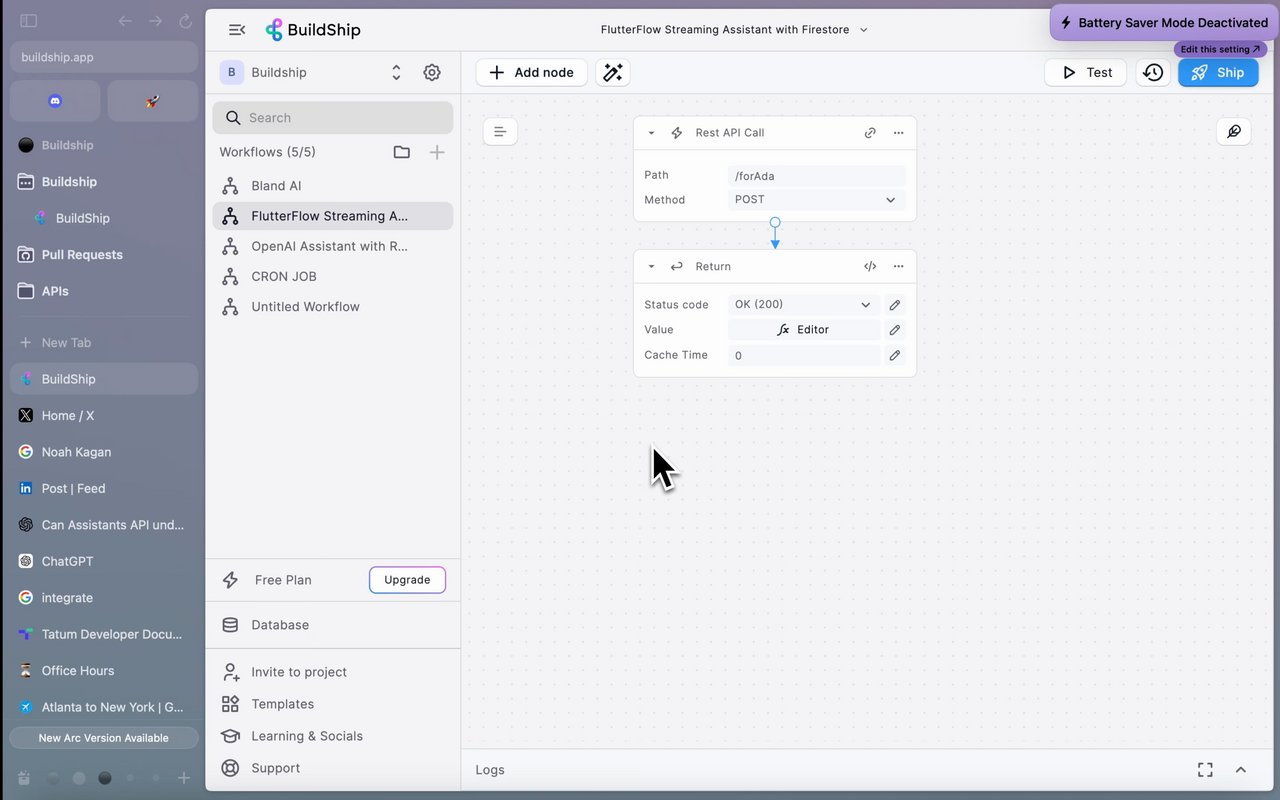Go back in Arc browser
This screenshot has height=800, width=1280.
pos(125,21)
